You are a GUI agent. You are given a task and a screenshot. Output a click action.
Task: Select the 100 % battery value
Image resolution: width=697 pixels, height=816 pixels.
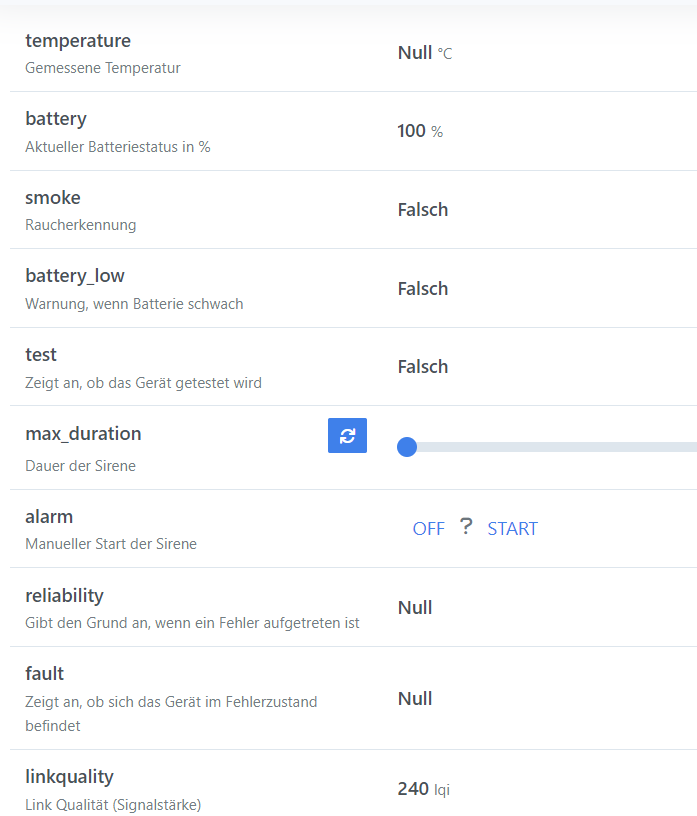pos(420,131)
